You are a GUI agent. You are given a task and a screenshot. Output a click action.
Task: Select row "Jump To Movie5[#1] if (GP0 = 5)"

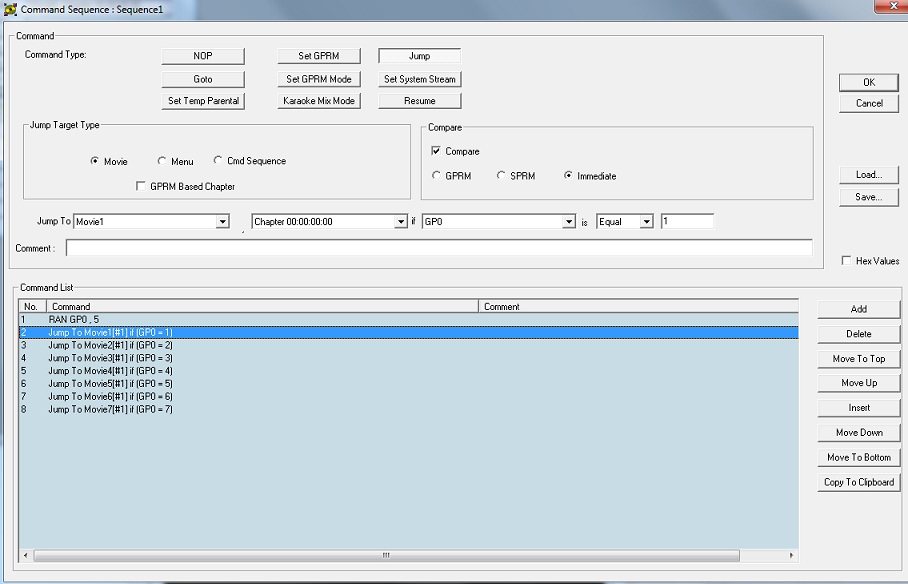[408, 384]
